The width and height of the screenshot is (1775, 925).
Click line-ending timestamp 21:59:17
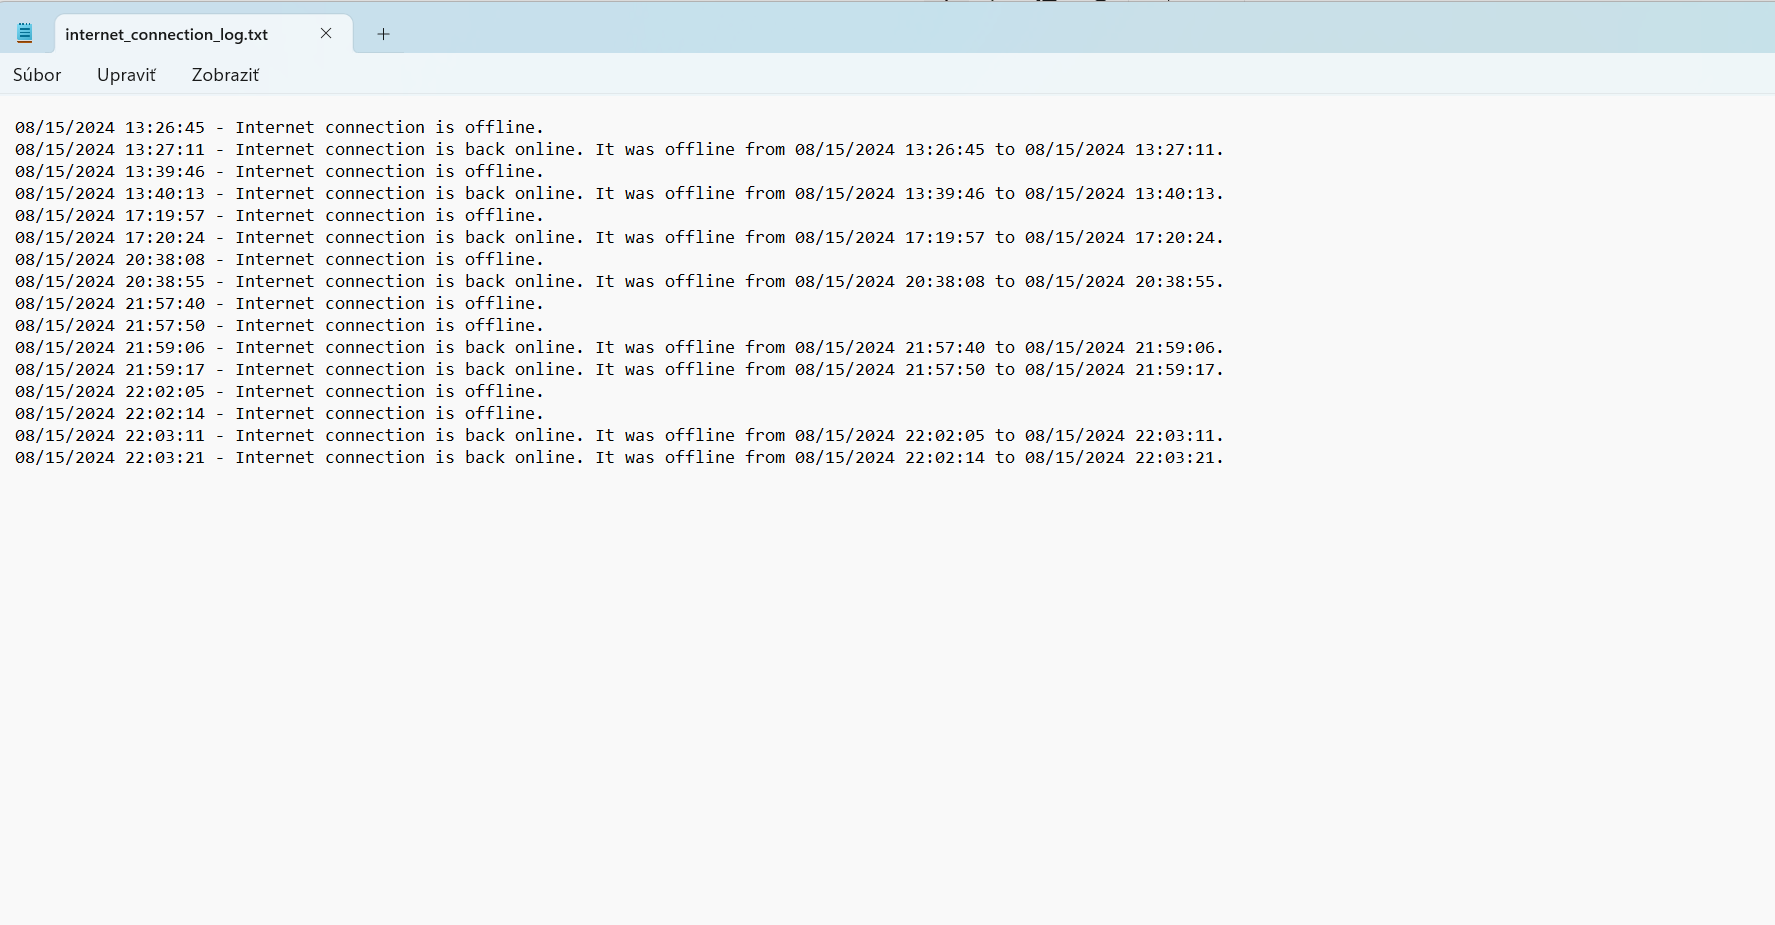coord(1174,370)
